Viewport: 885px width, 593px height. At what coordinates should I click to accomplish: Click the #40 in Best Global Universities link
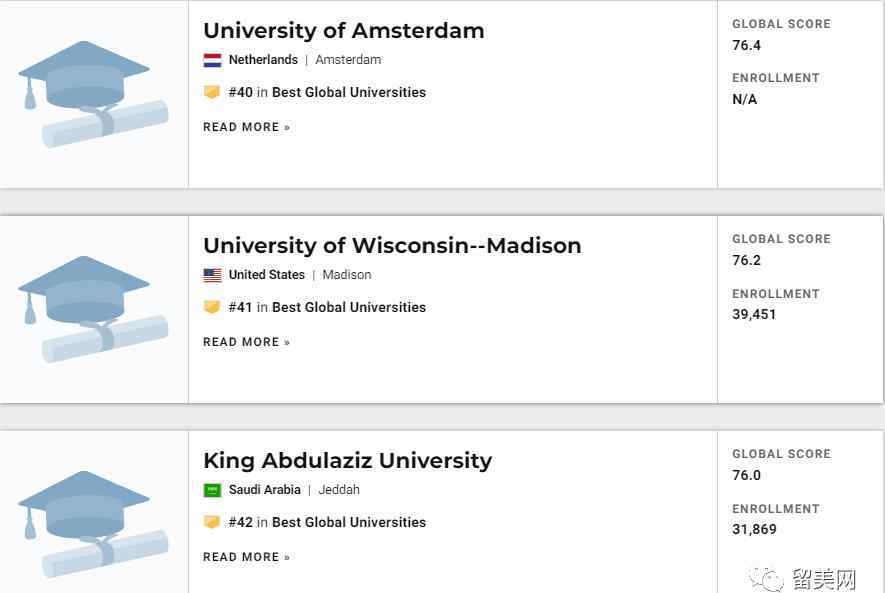[x=327, y=92]
